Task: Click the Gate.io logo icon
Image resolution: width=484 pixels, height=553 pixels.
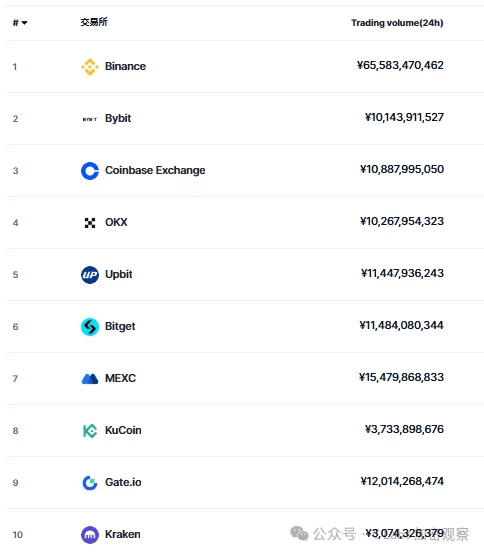Action: point(90,483)
